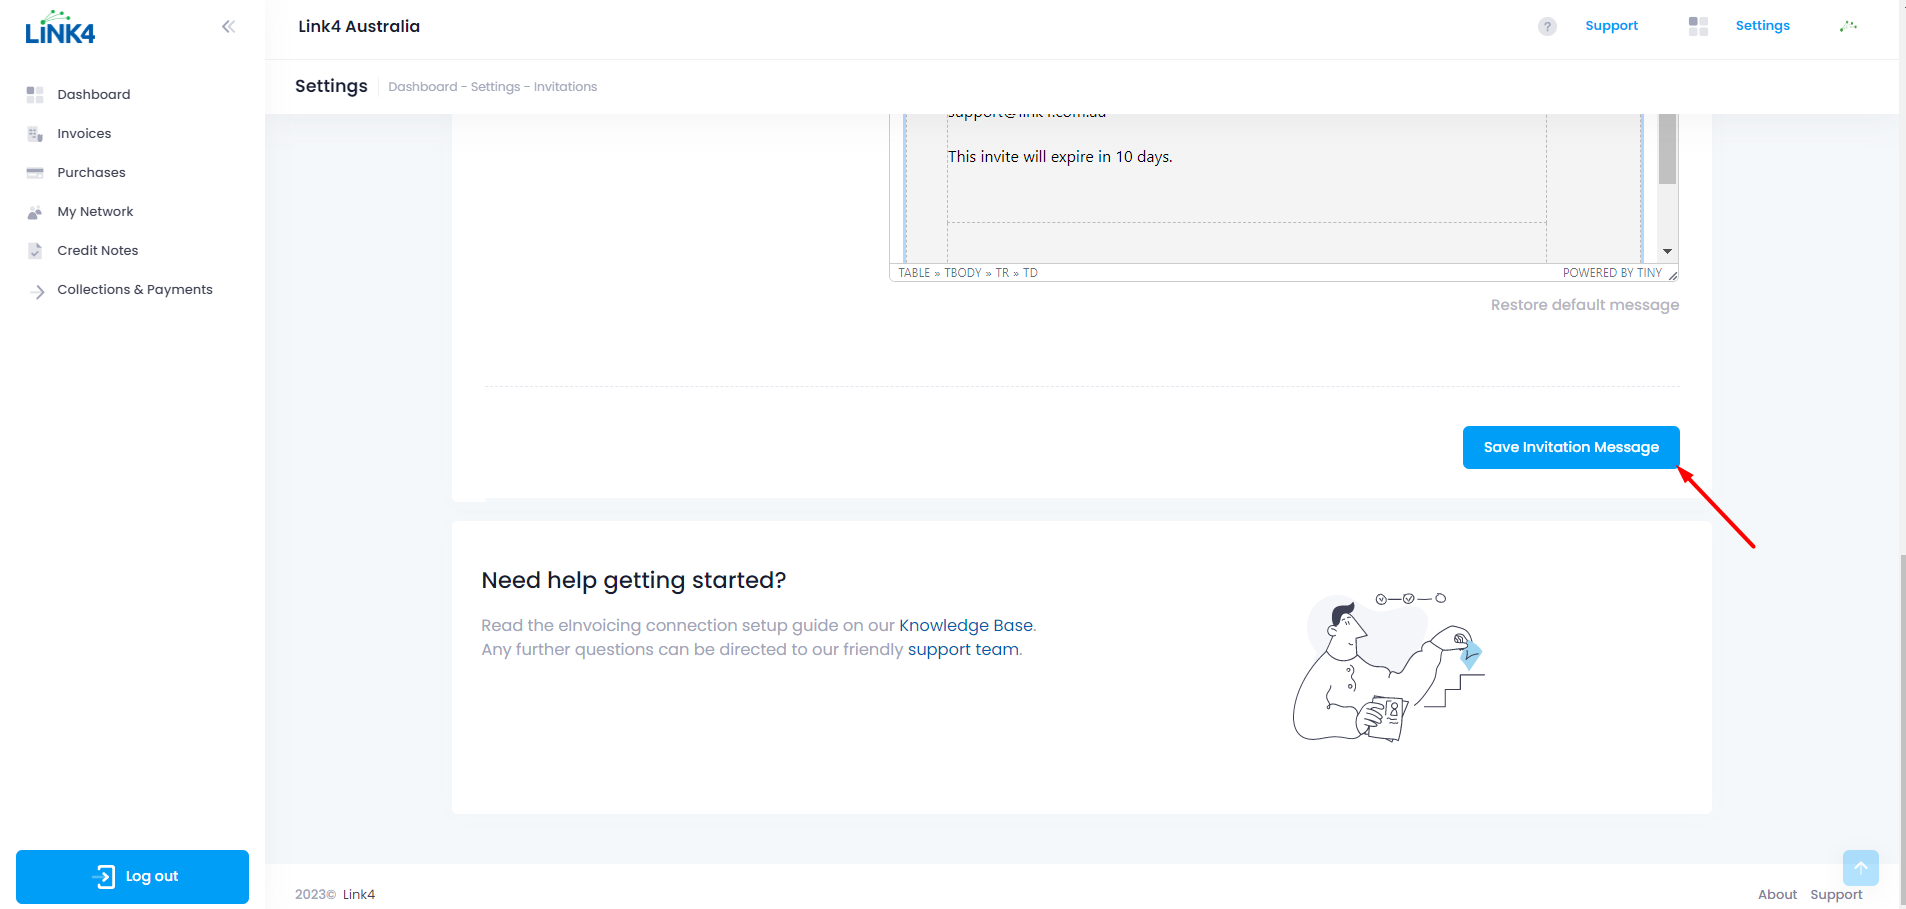Screen dimensions: 1906x909
Task: Click the editor scroll down arrow
Action: click(1667, 252)
